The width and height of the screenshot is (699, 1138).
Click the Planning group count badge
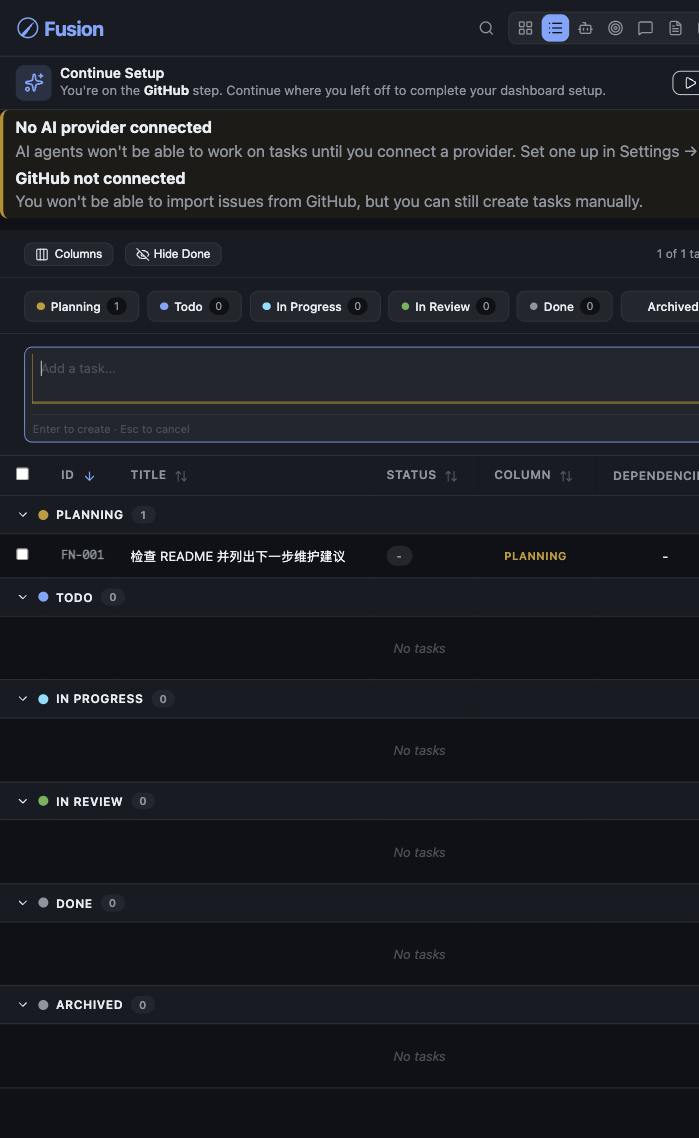144,515
